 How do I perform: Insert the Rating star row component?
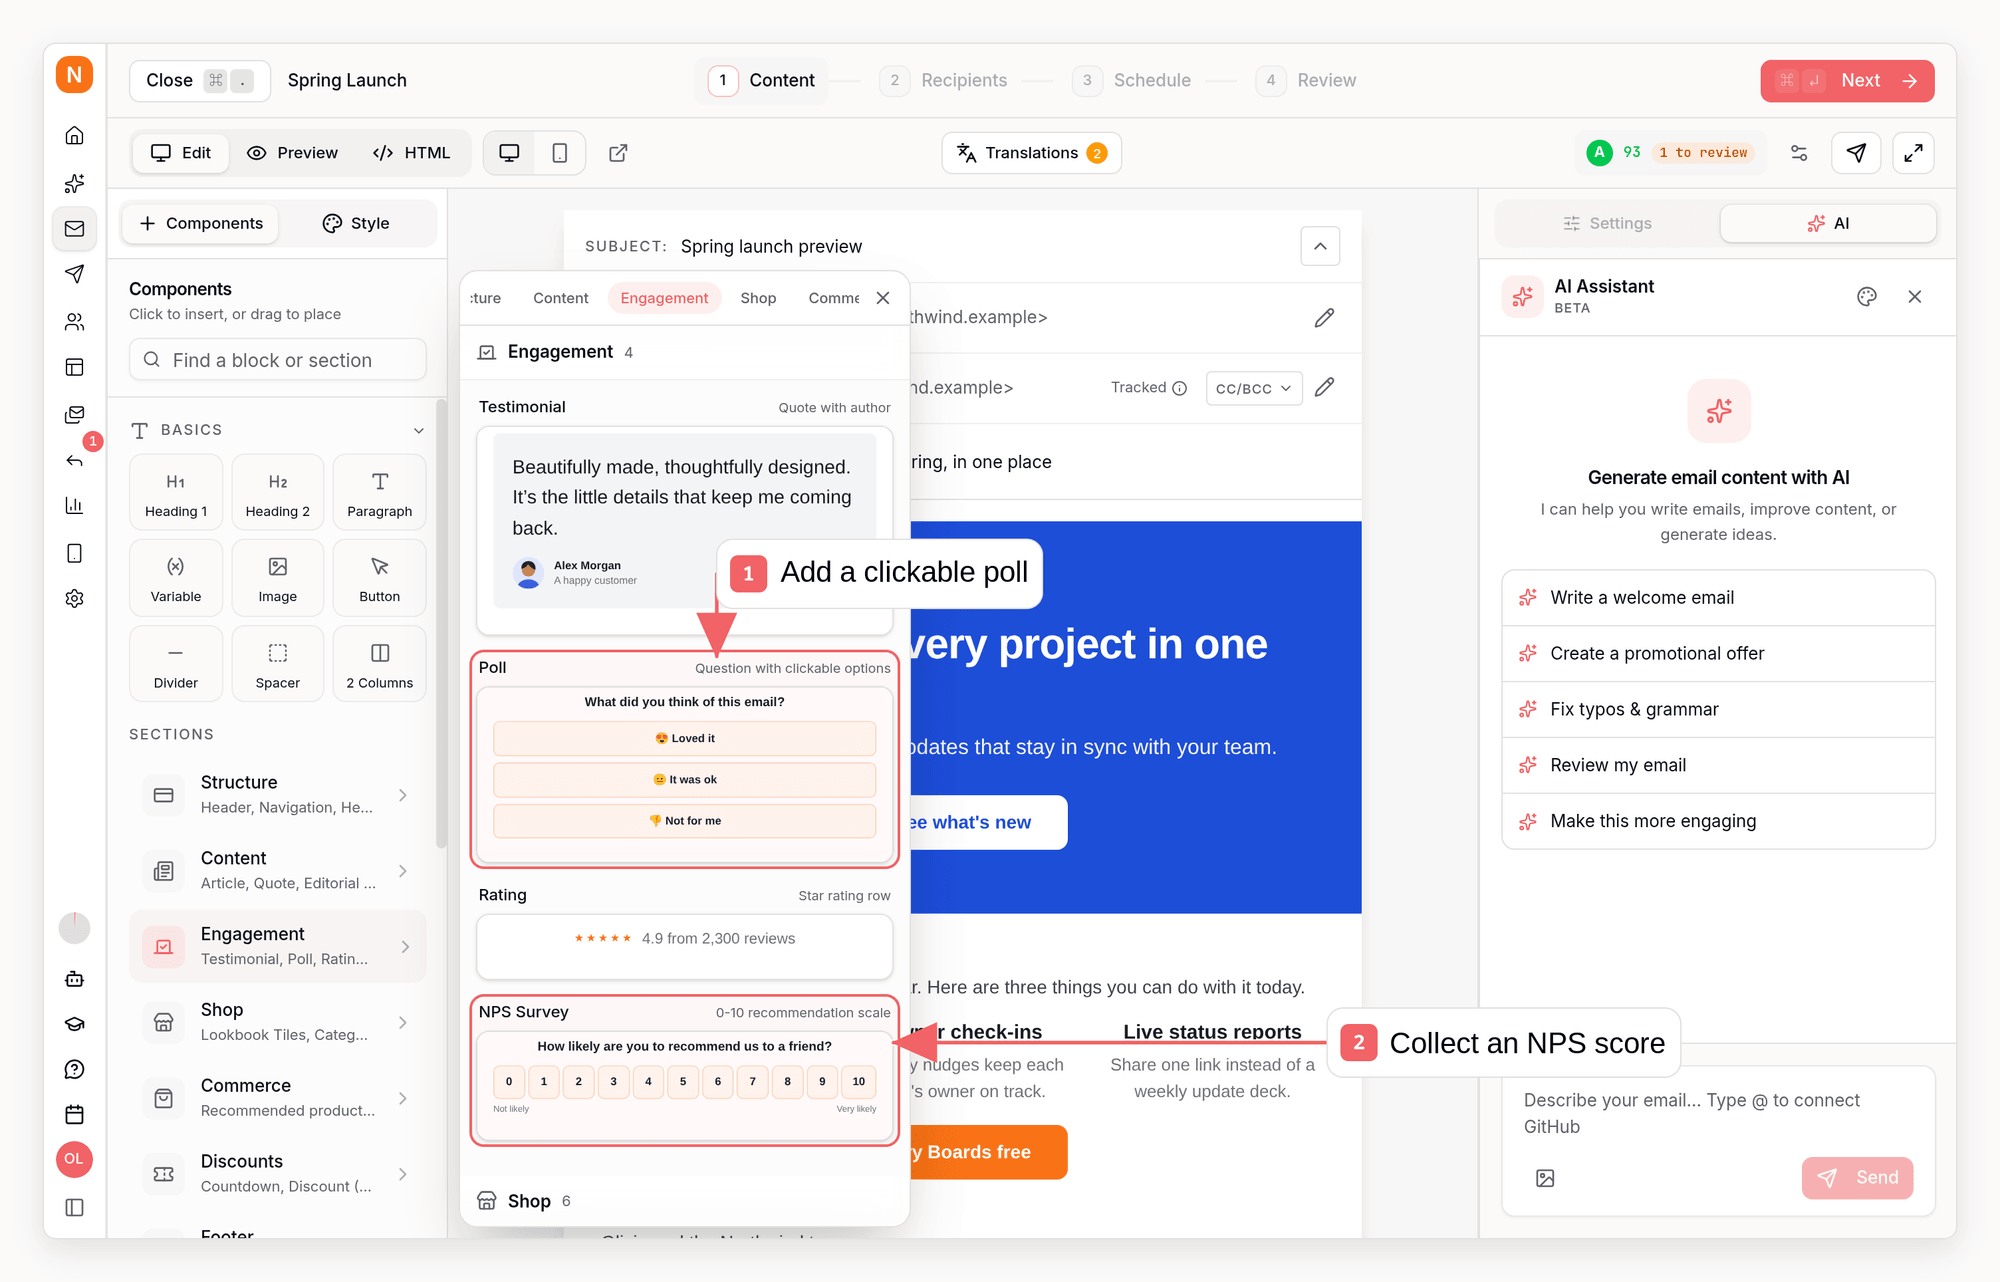click(685, 946)
